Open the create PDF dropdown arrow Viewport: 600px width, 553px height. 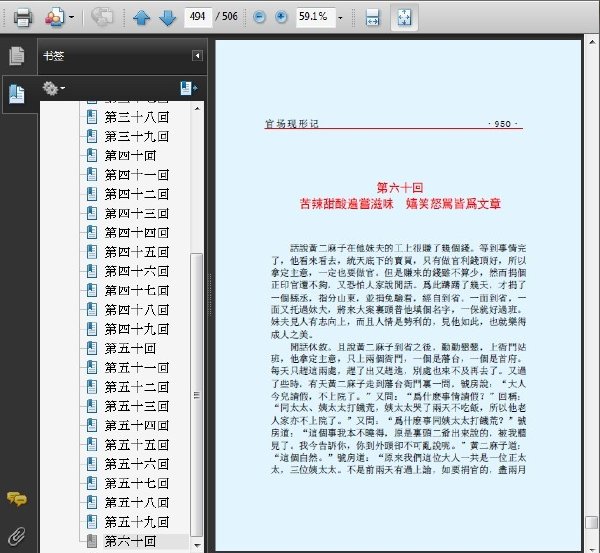[71, 18]
